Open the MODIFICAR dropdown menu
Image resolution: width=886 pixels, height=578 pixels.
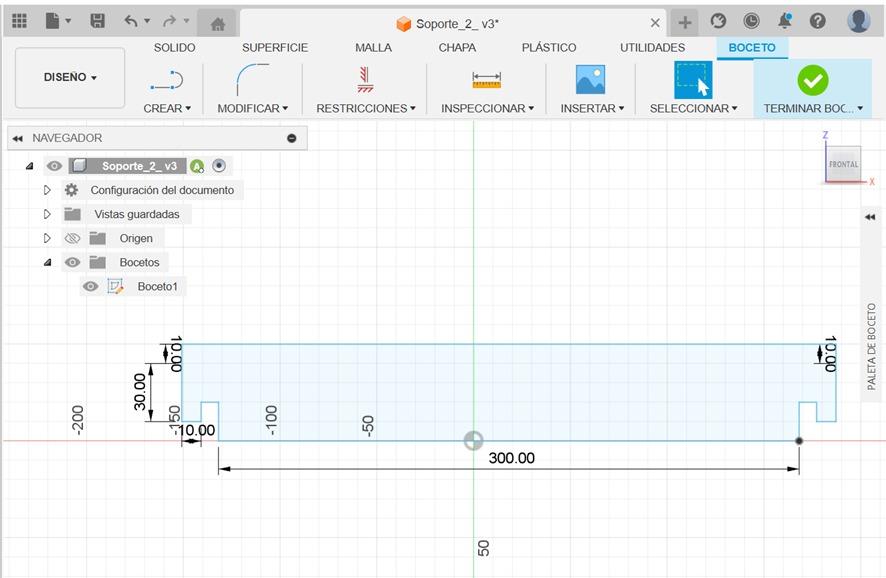(x=253, y=108)
